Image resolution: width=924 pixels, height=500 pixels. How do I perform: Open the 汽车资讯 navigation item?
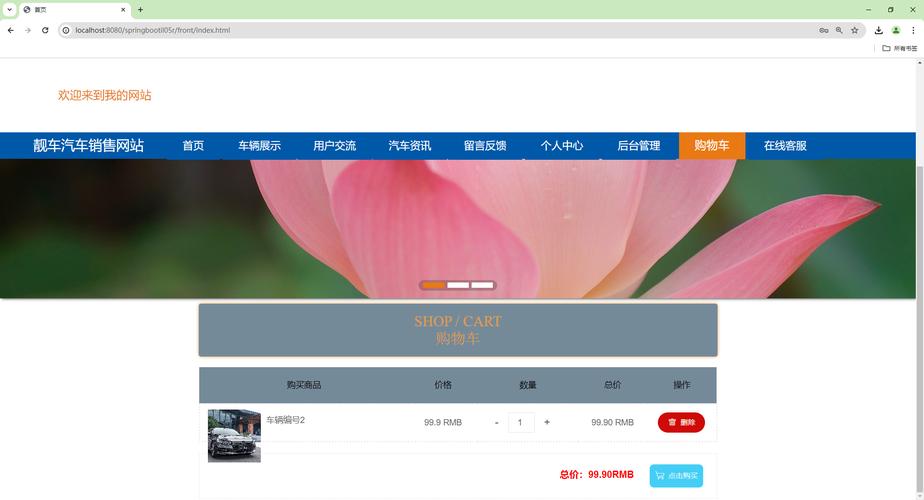click(410, 146)
